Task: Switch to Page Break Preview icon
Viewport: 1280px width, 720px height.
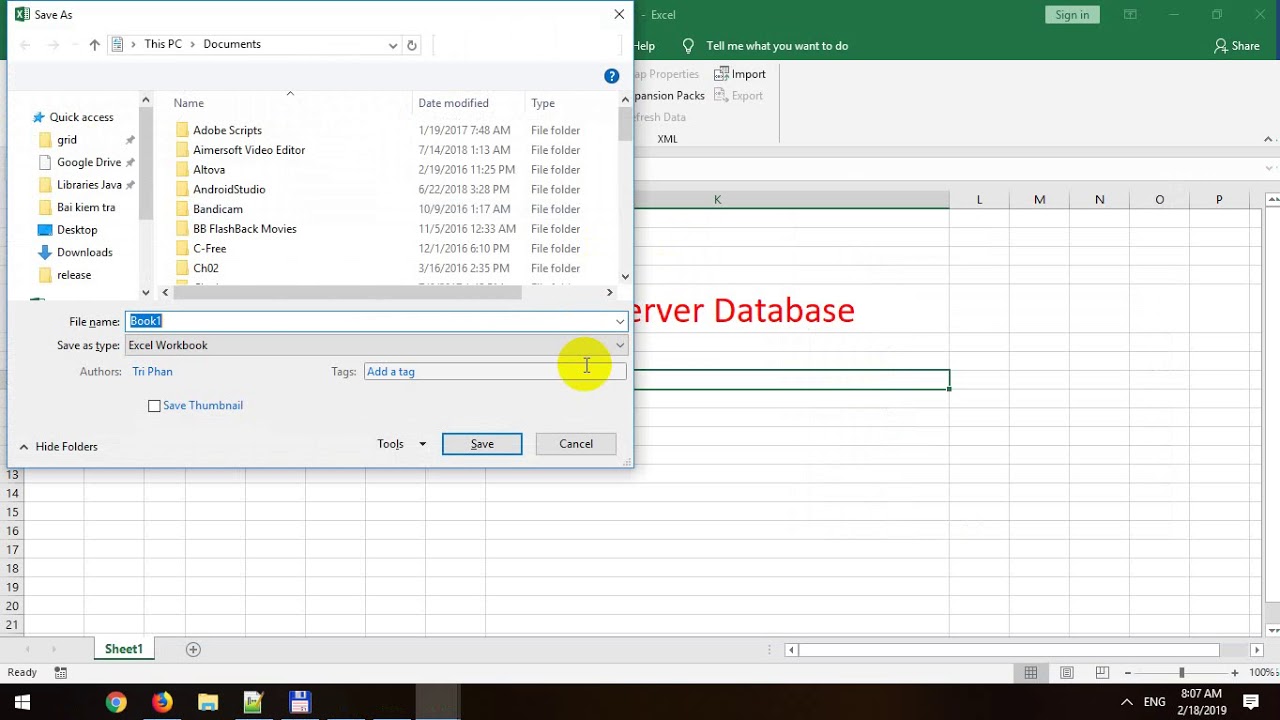Action: [x=1102, y=673]
